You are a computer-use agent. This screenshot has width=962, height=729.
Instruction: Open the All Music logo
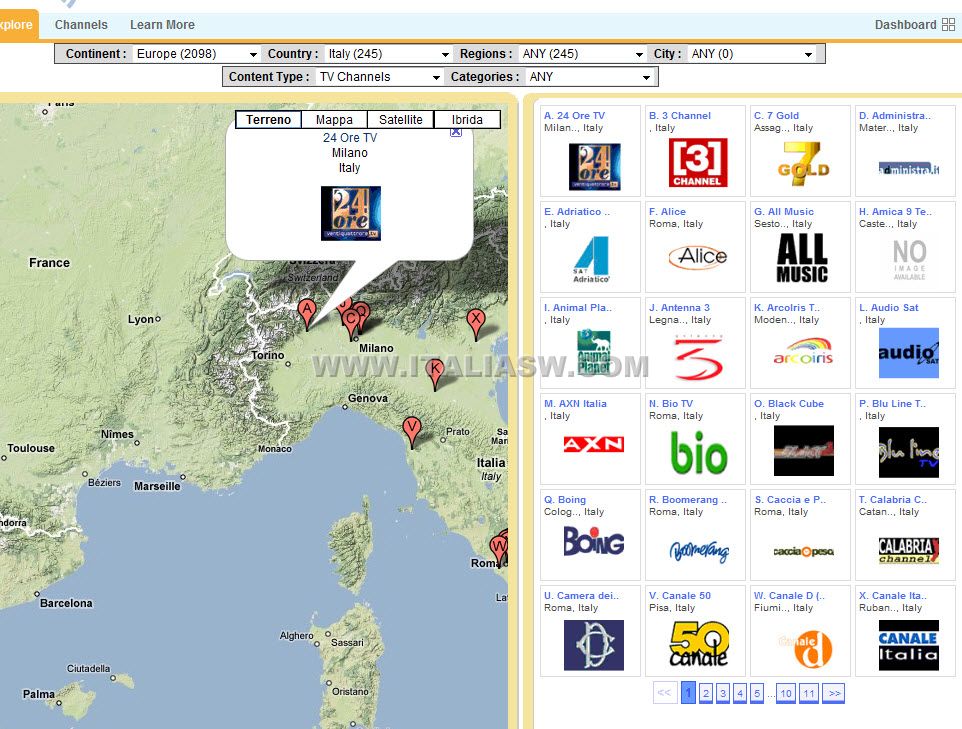coord(802,258)
